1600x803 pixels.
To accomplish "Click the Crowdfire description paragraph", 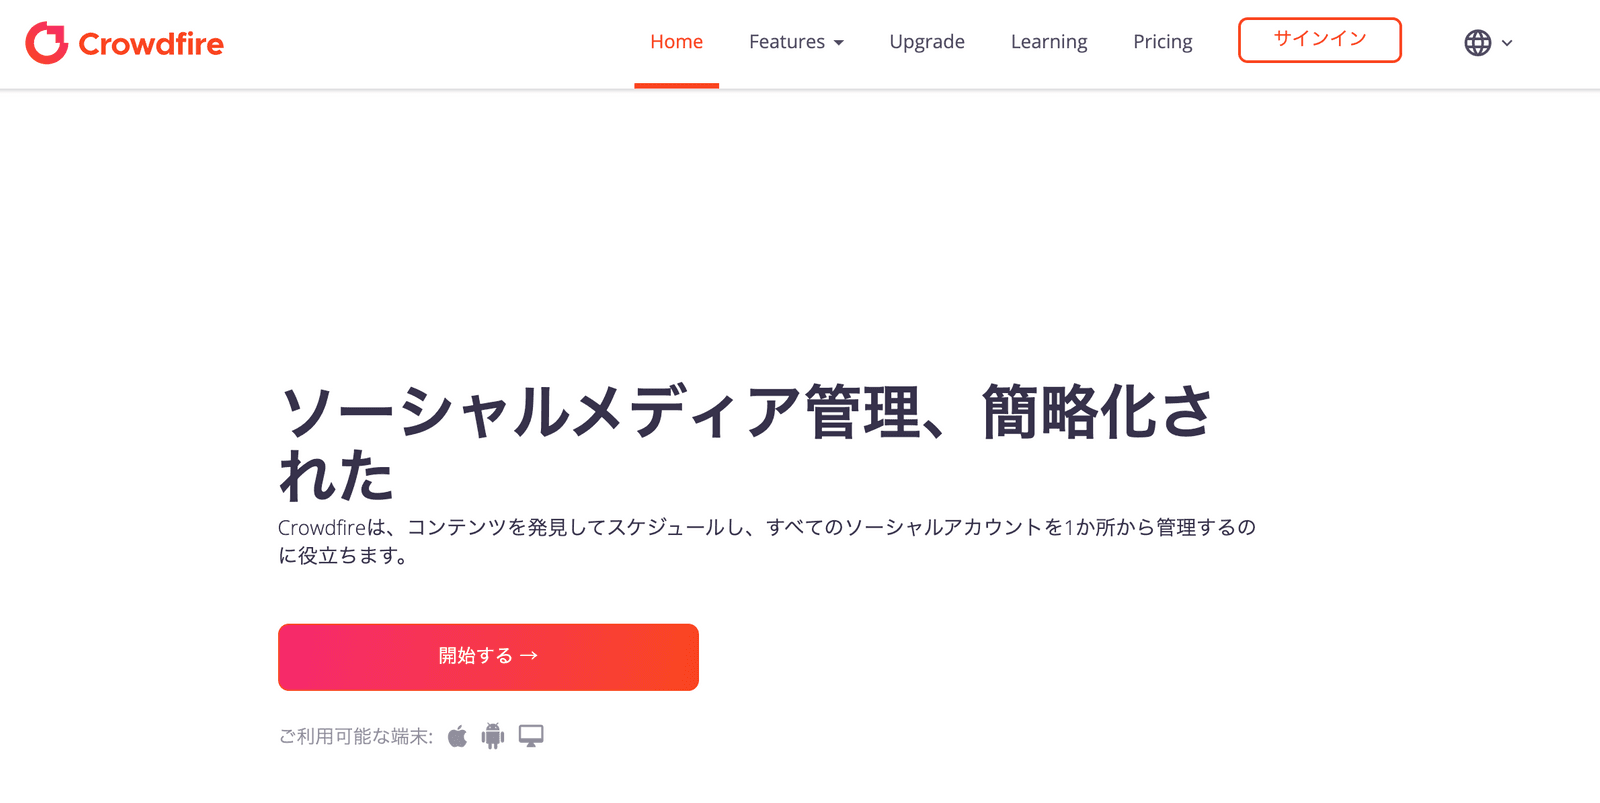I will [x=767, y=541].
